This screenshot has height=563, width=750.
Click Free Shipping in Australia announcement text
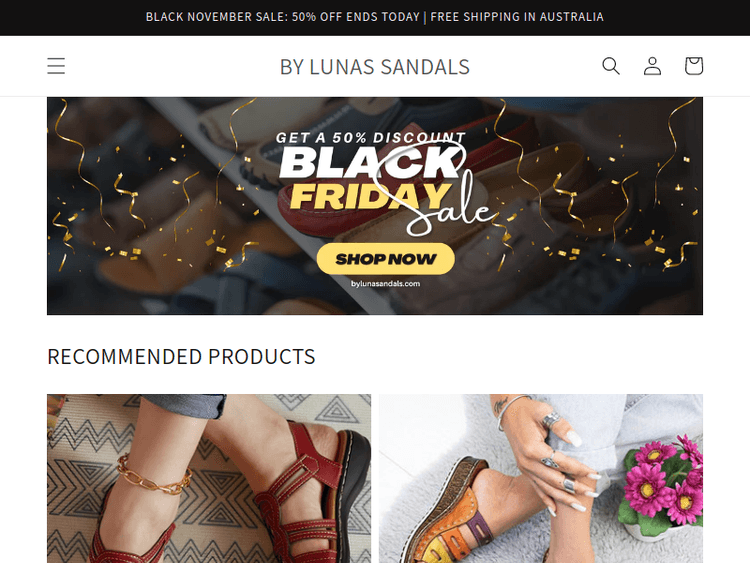(x=517, y=17)
